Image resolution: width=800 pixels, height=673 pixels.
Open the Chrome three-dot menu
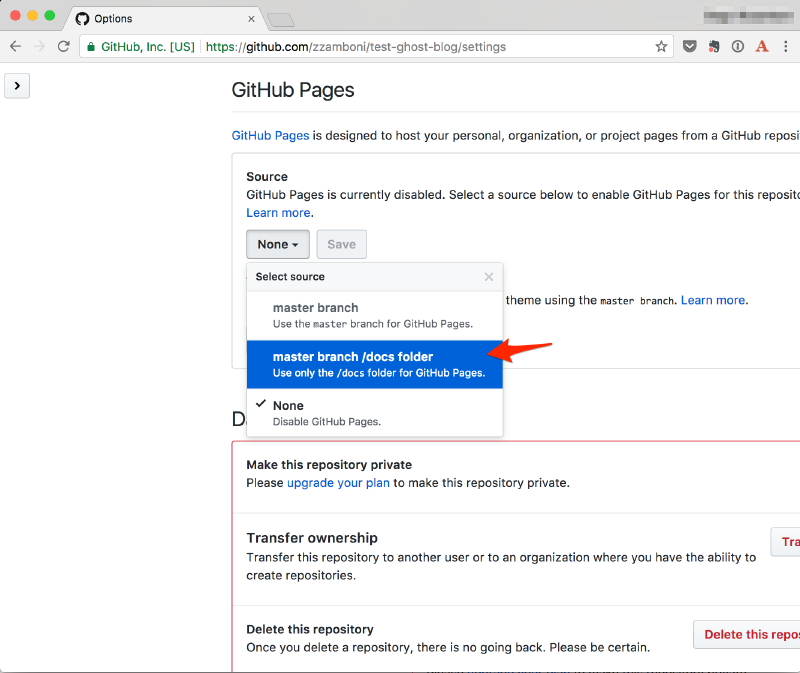(x=789, y=47)
